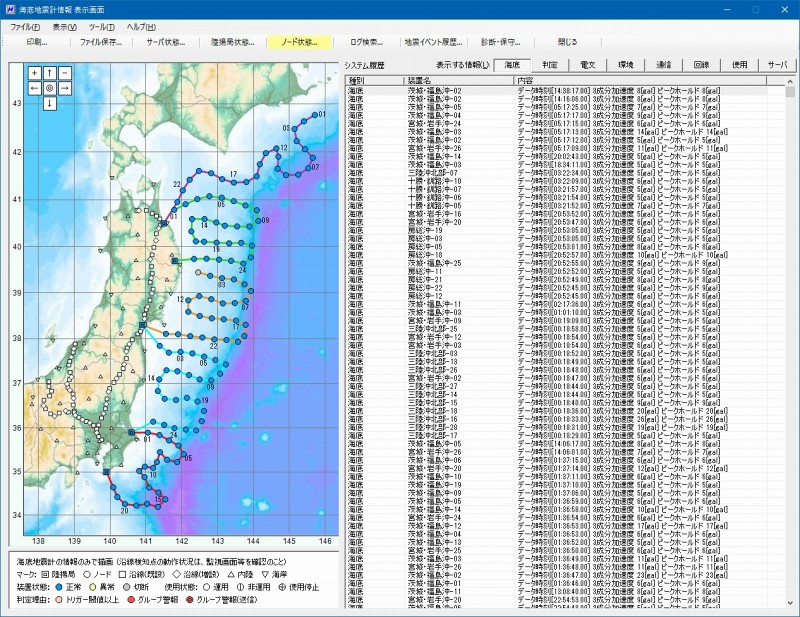Reset map view with center target button

pyautogui.click(x=49, y=88)
